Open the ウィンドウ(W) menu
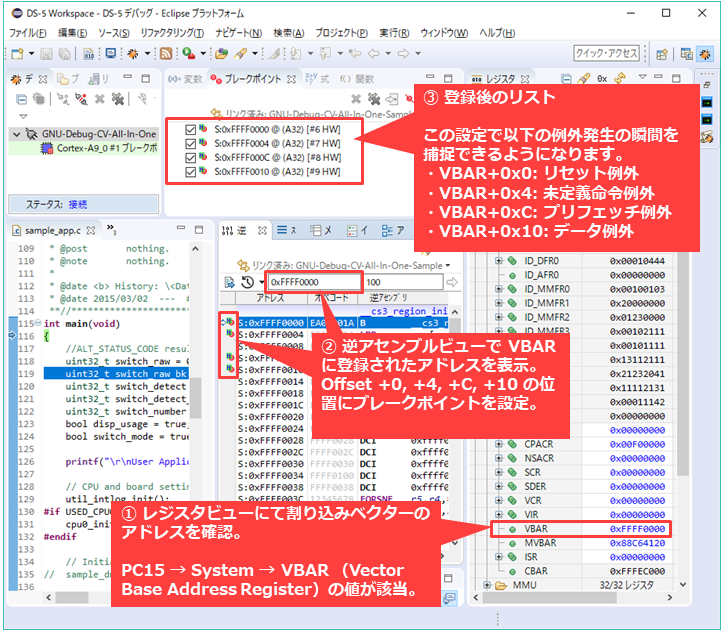 [x=444, y=33]
